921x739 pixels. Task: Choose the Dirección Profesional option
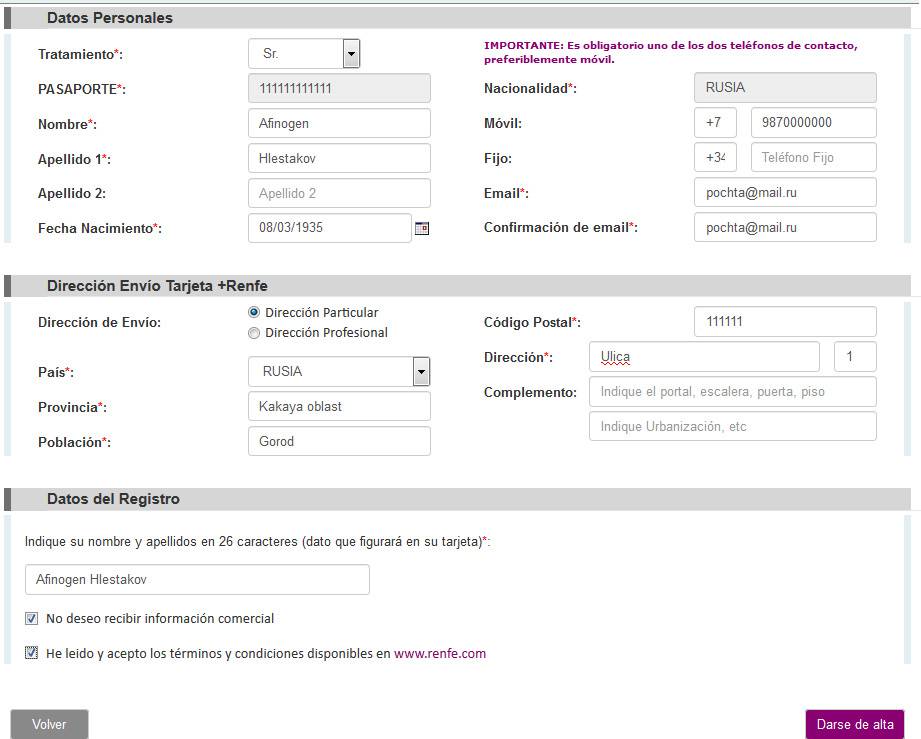(x=254, y=333)
